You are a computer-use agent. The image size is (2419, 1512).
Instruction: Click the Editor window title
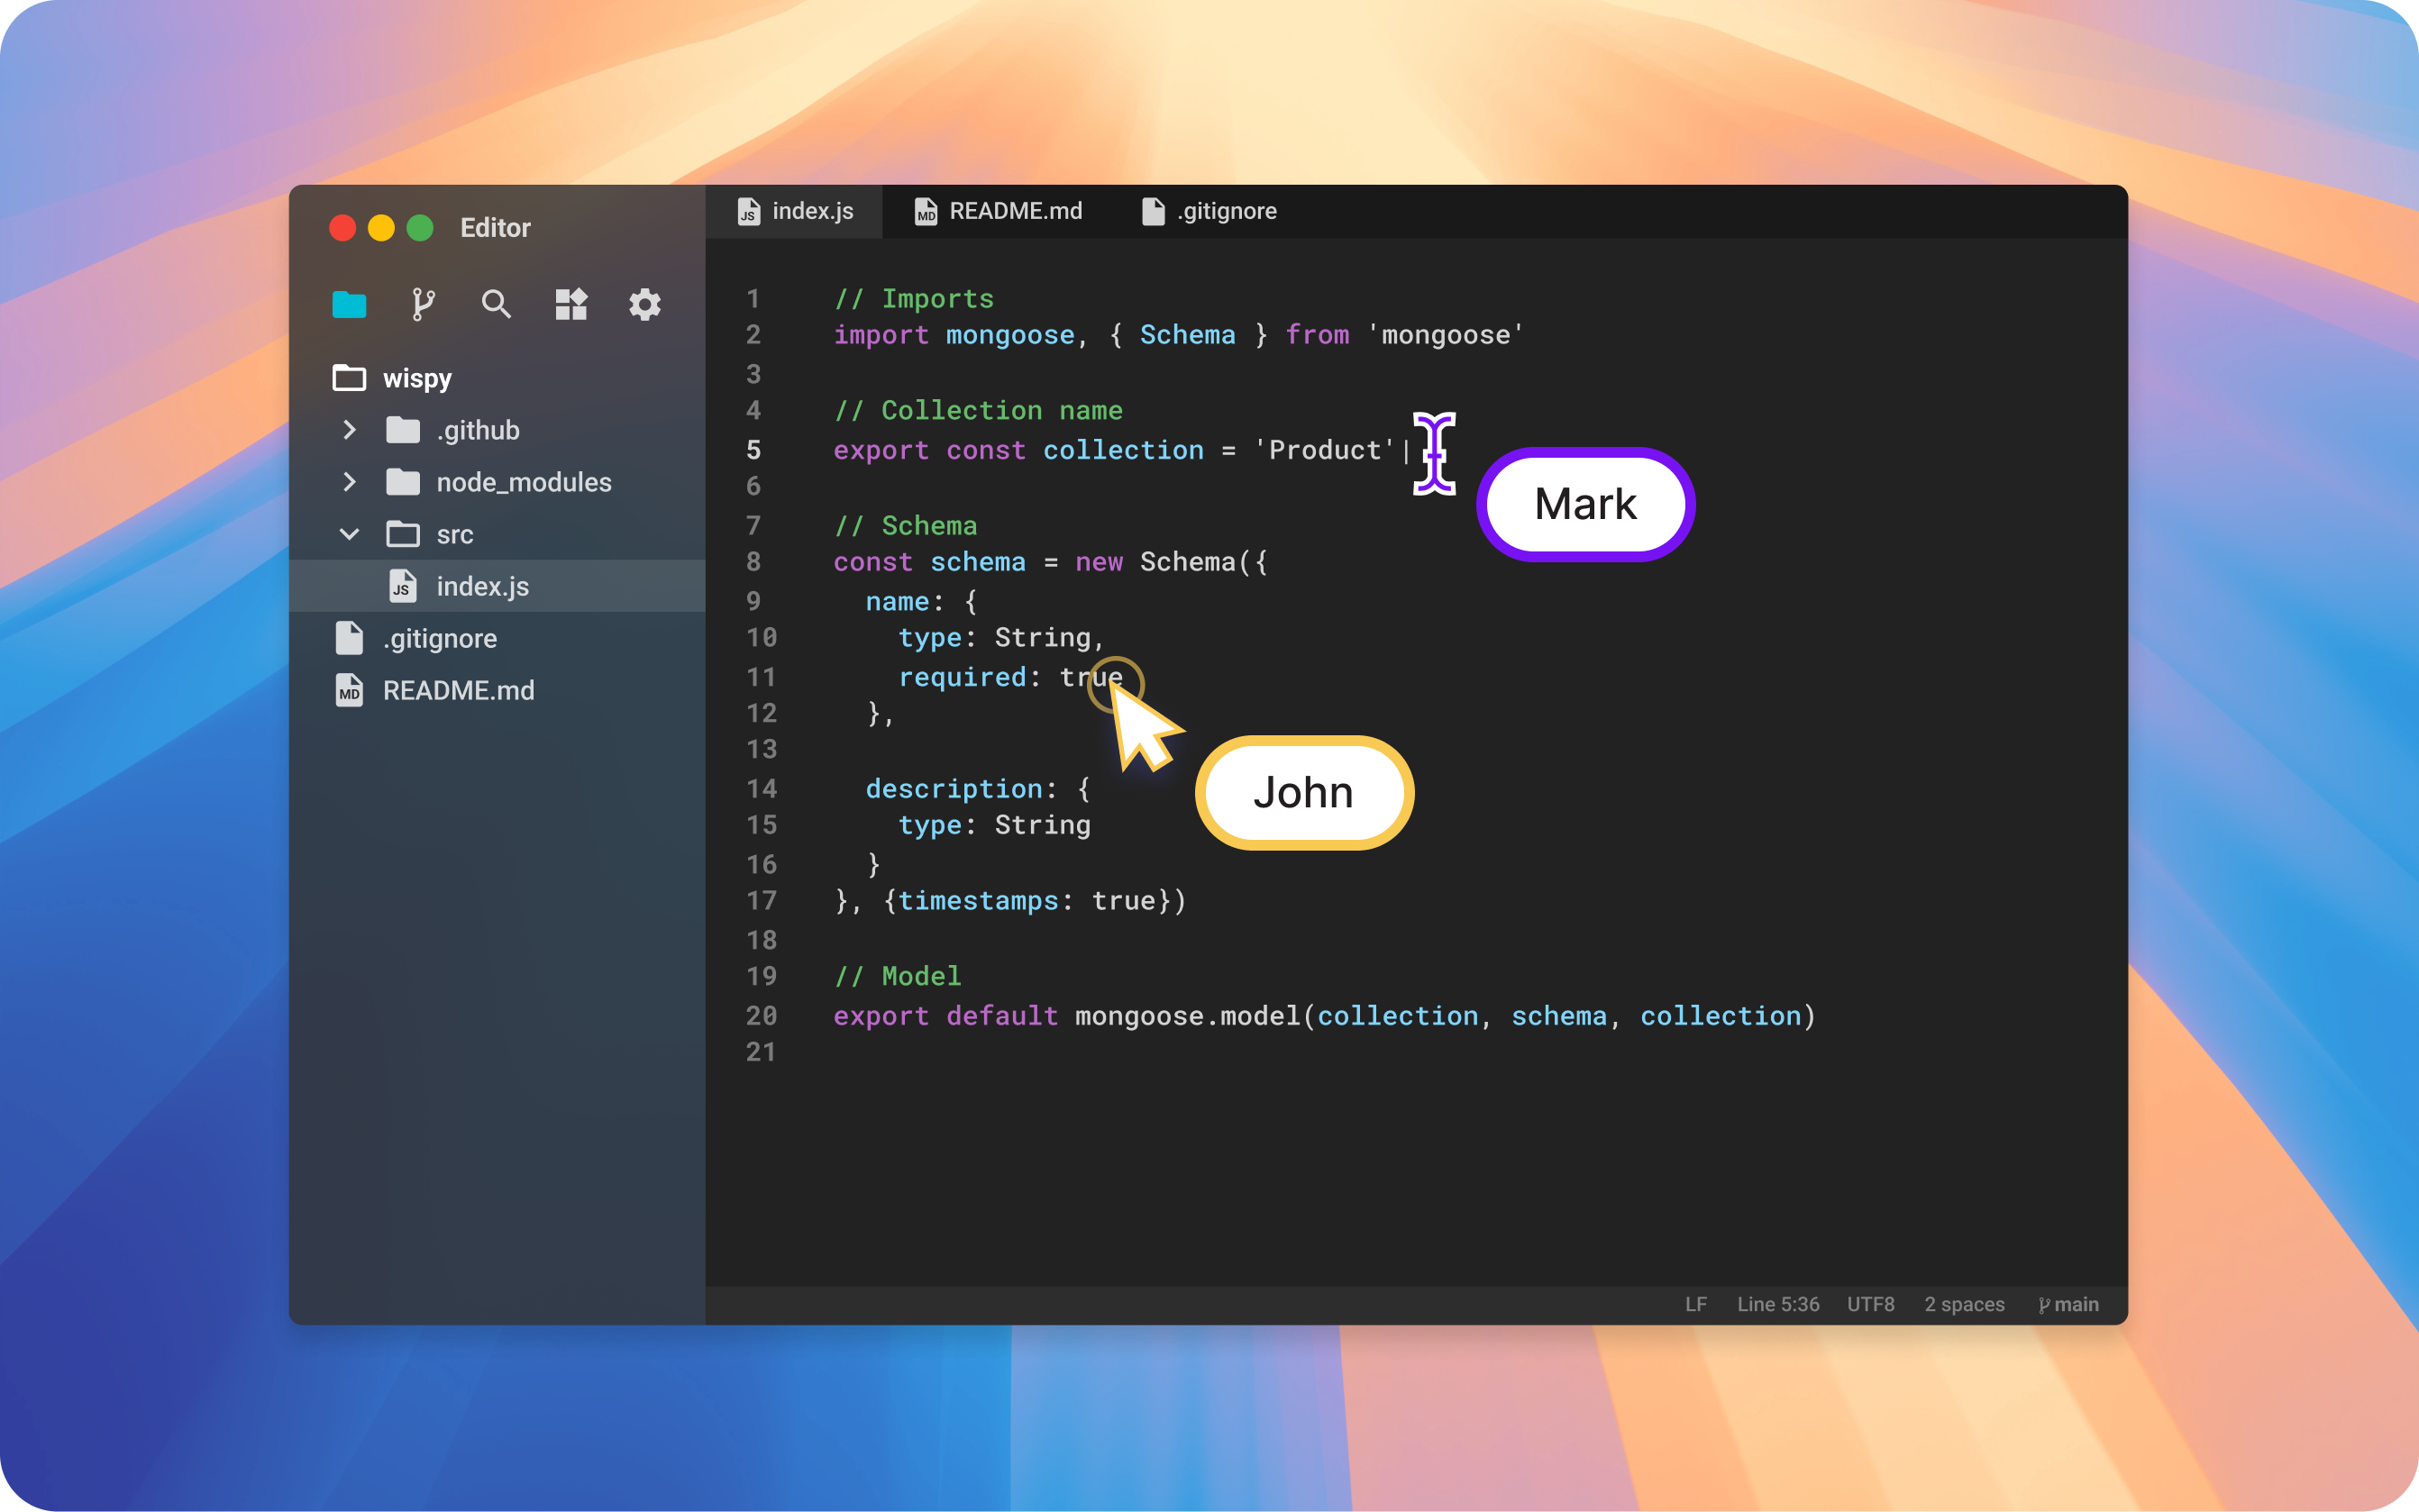[495, 228]
